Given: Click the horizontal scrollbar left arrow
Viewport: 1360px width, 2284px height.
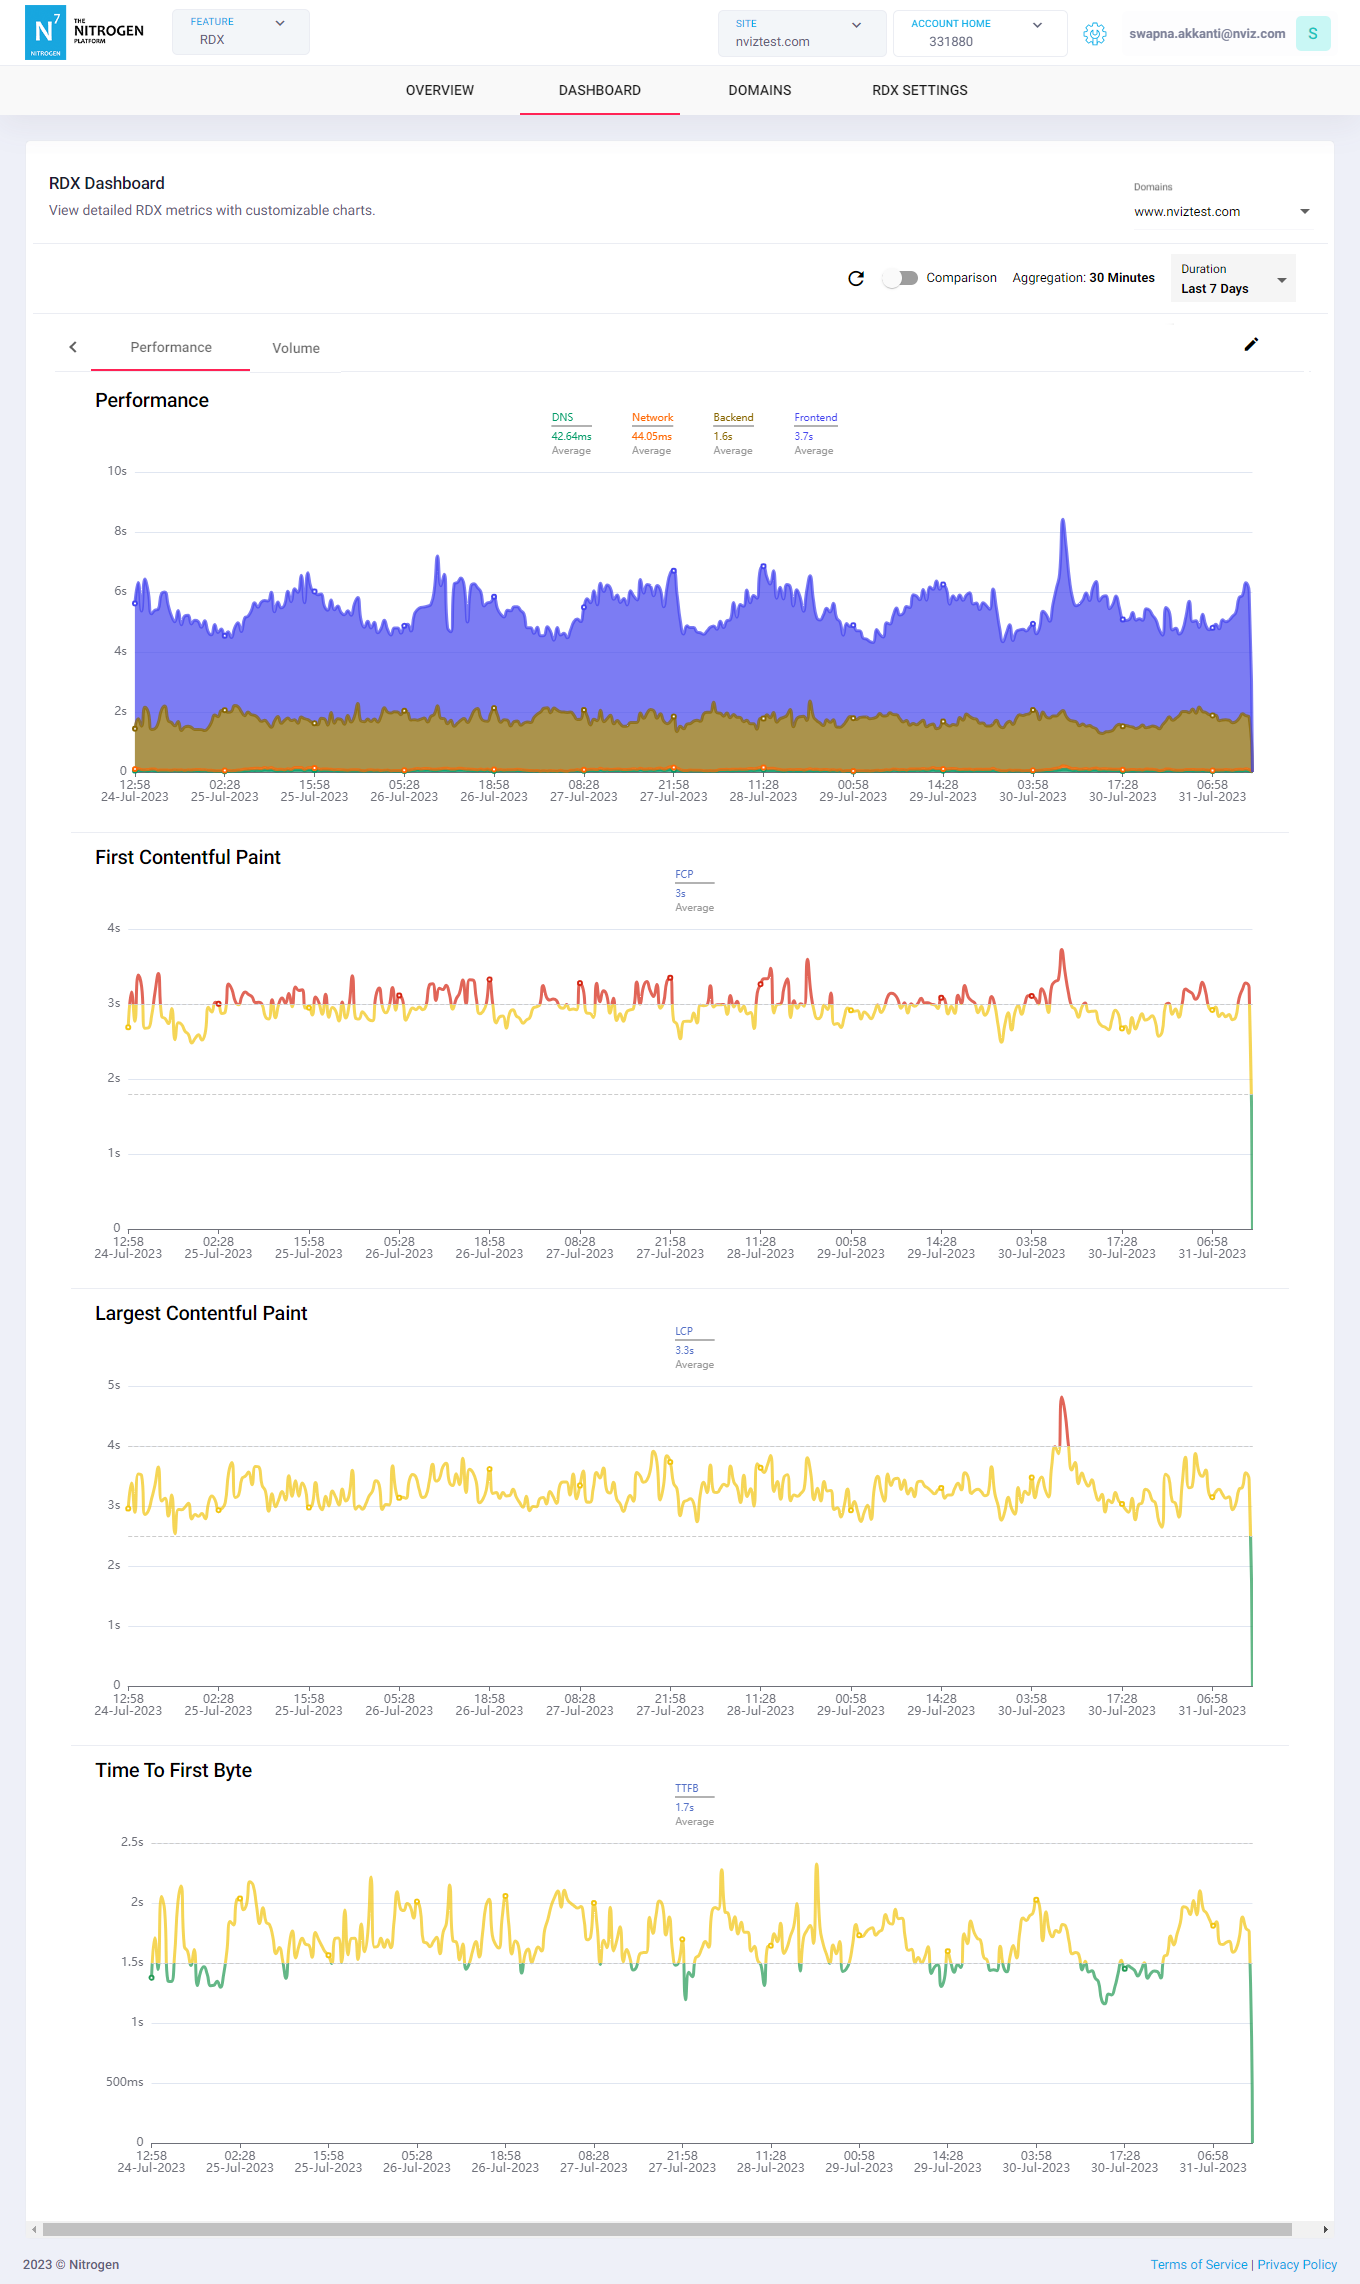Looking at the screenshot, I should pyautogui.click(x=35, y=2229).
